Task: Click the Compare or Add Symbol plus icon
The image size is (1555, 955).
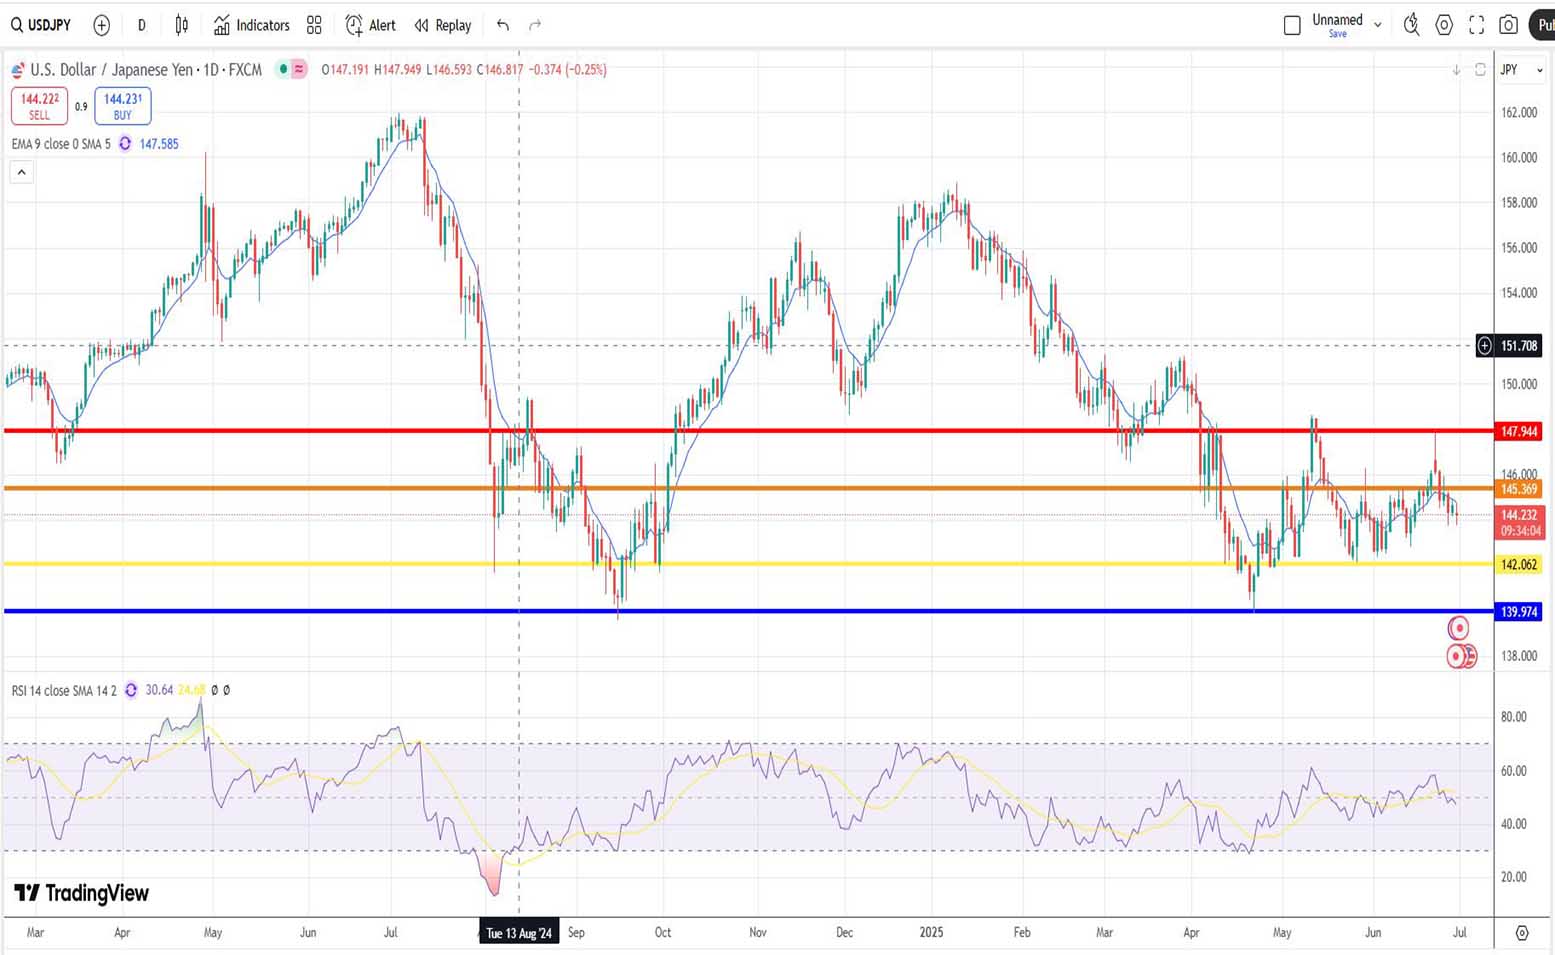Action: [101, 25]
